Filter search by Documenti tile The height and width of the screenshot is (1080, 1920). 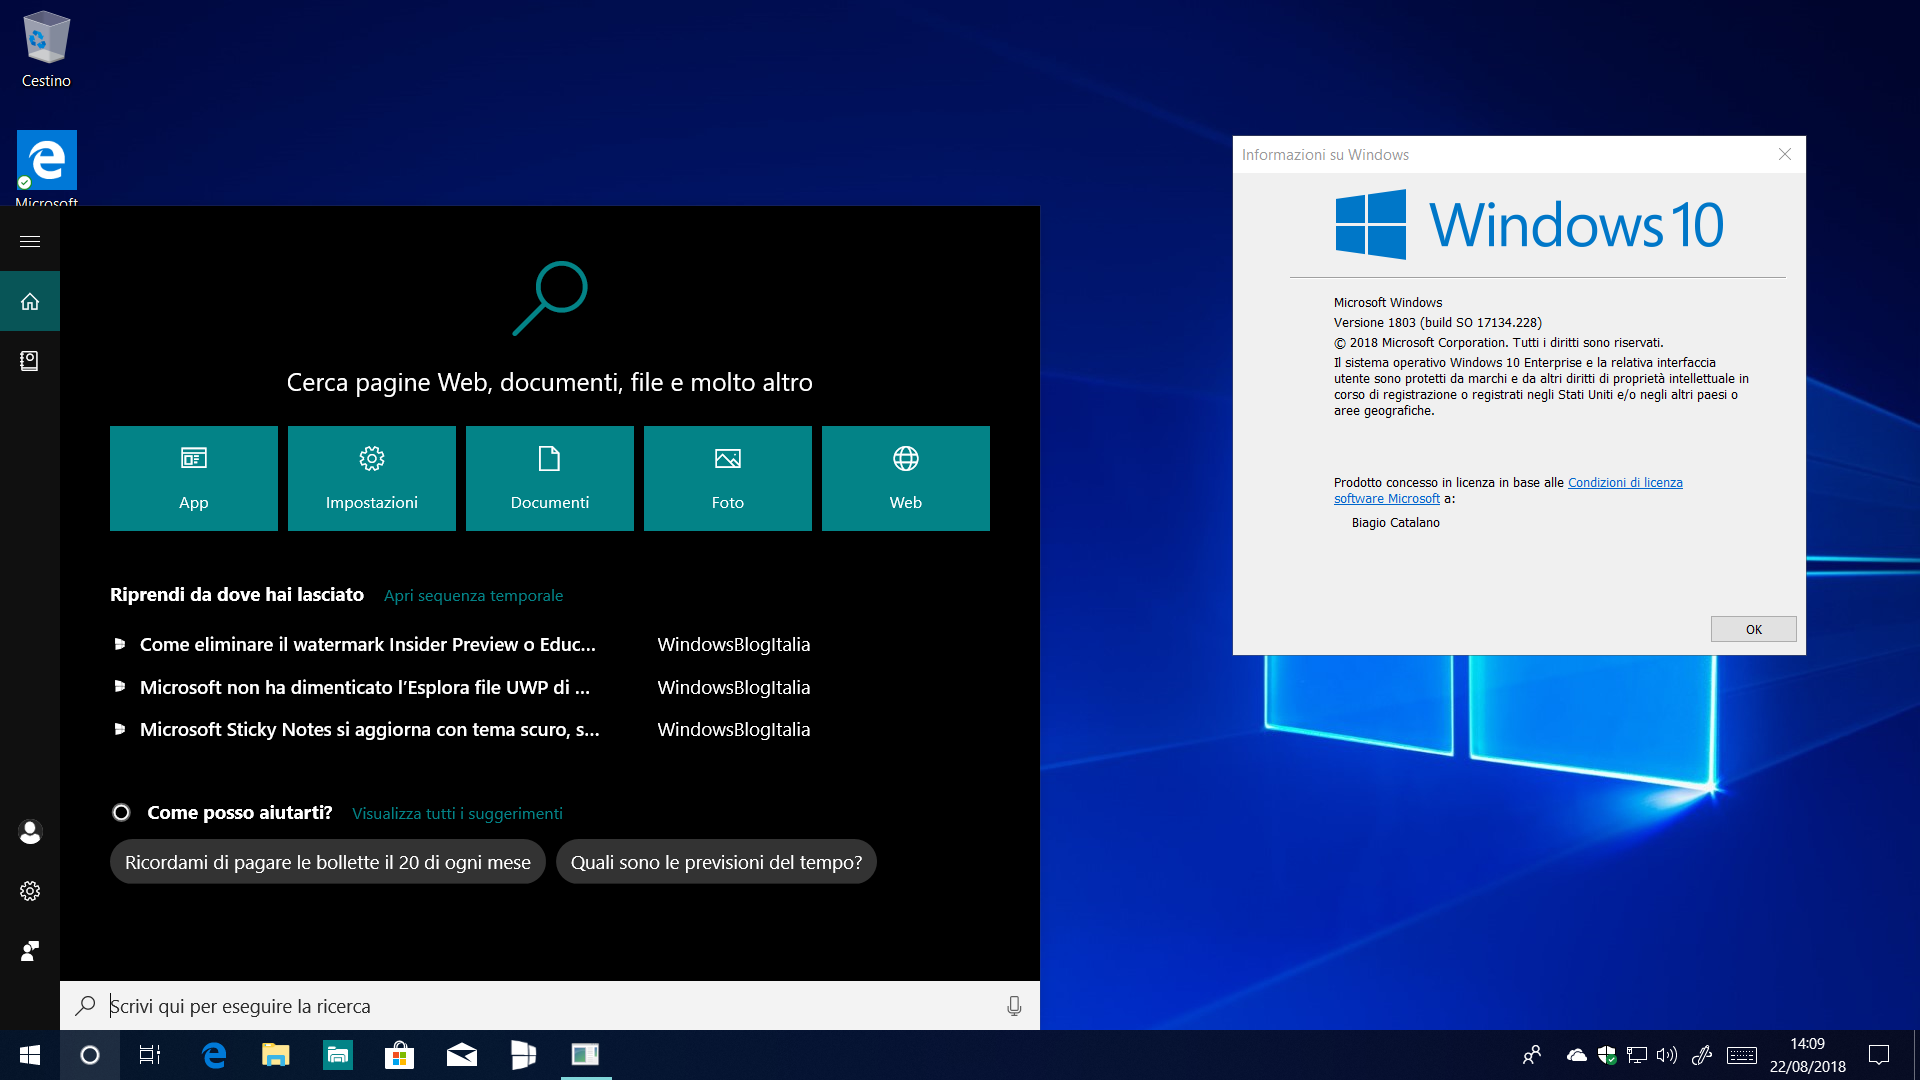click(x=550, y=478)
